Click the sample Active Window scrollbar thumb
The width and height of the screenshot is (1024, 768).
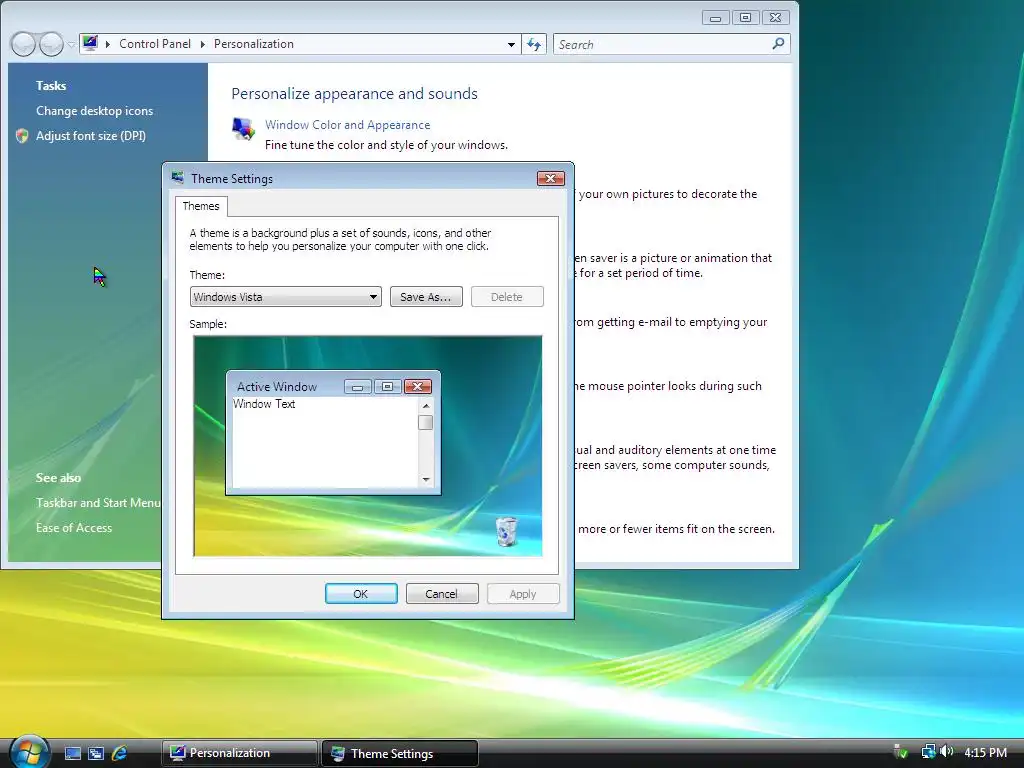[x=426, y=423]
